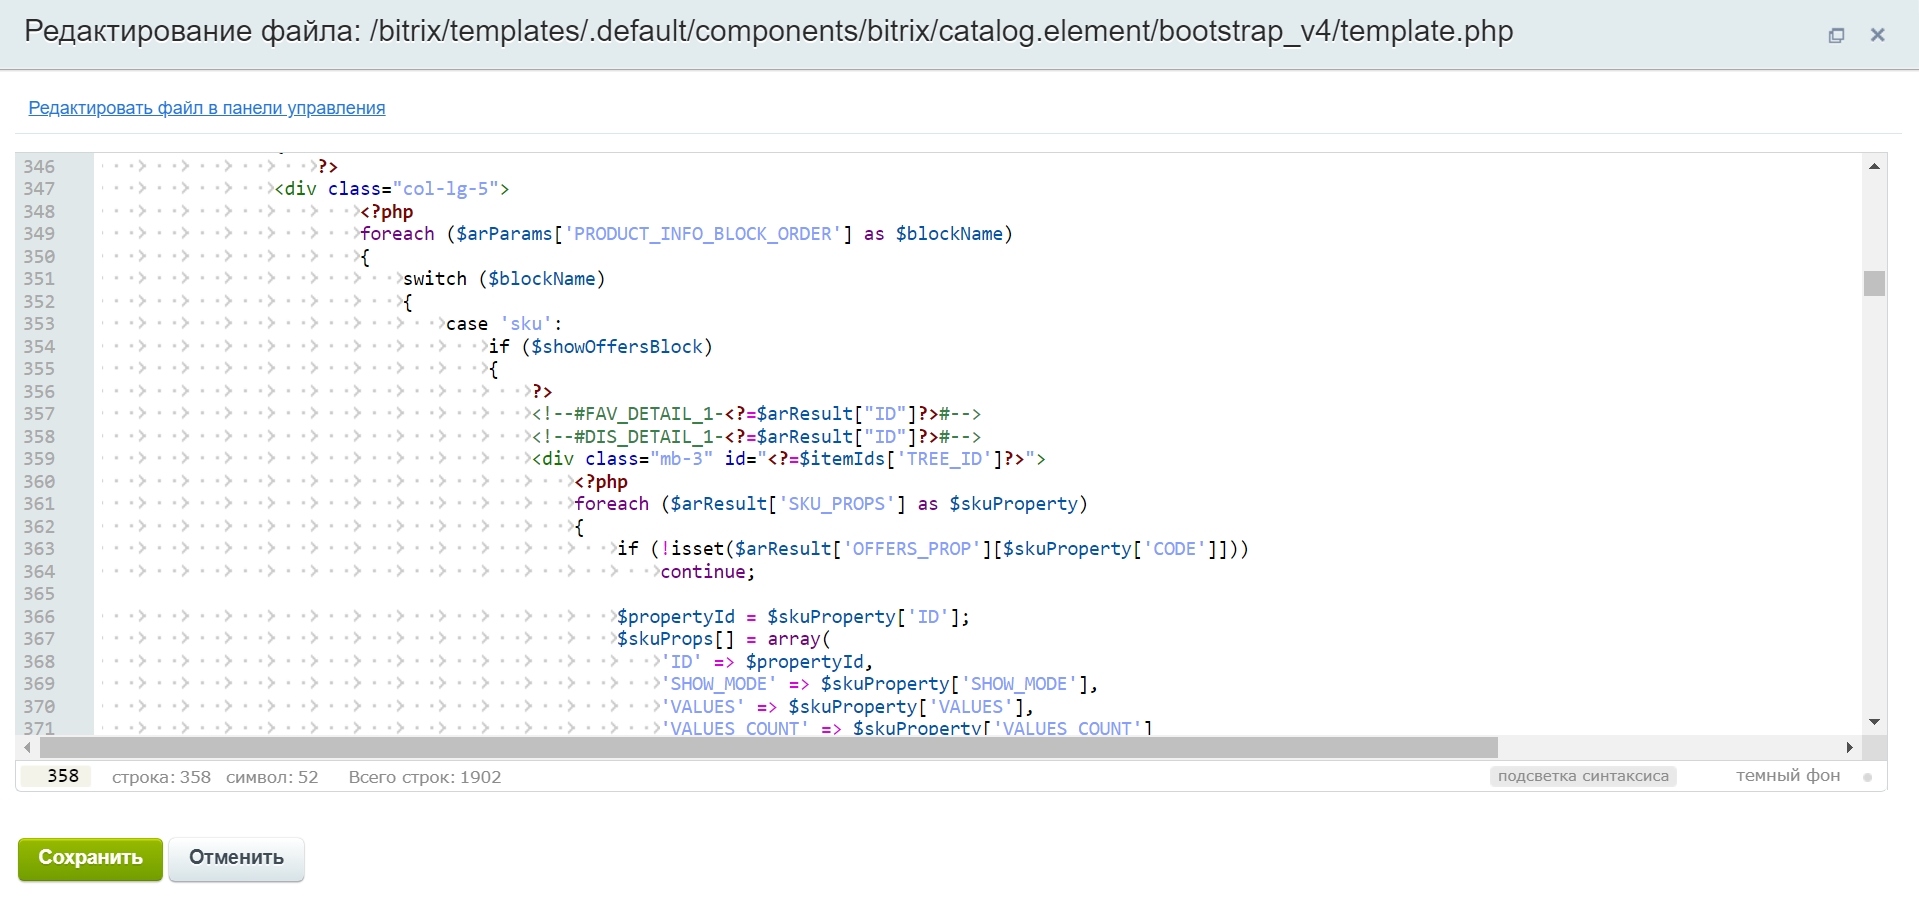Place cursor on the continue; statement
Screen dimensions: 1919x899
click(707, 572)
